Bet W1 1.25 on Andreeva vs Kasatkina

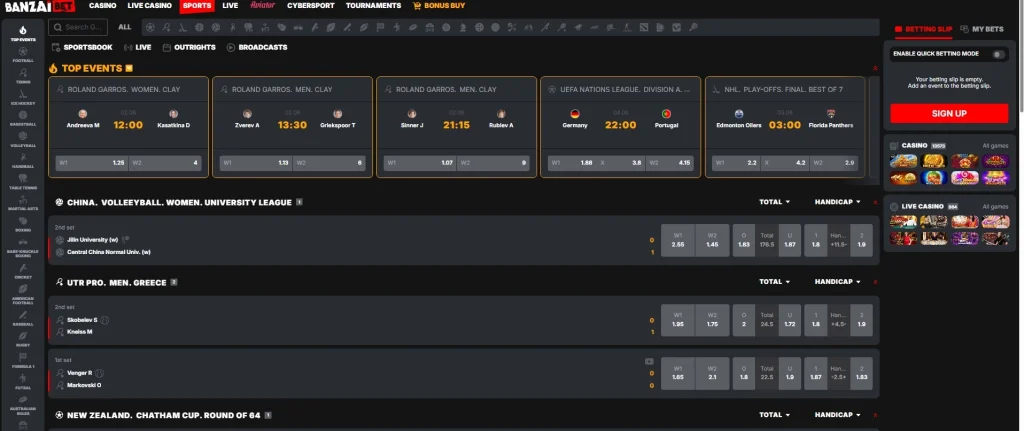91,163
